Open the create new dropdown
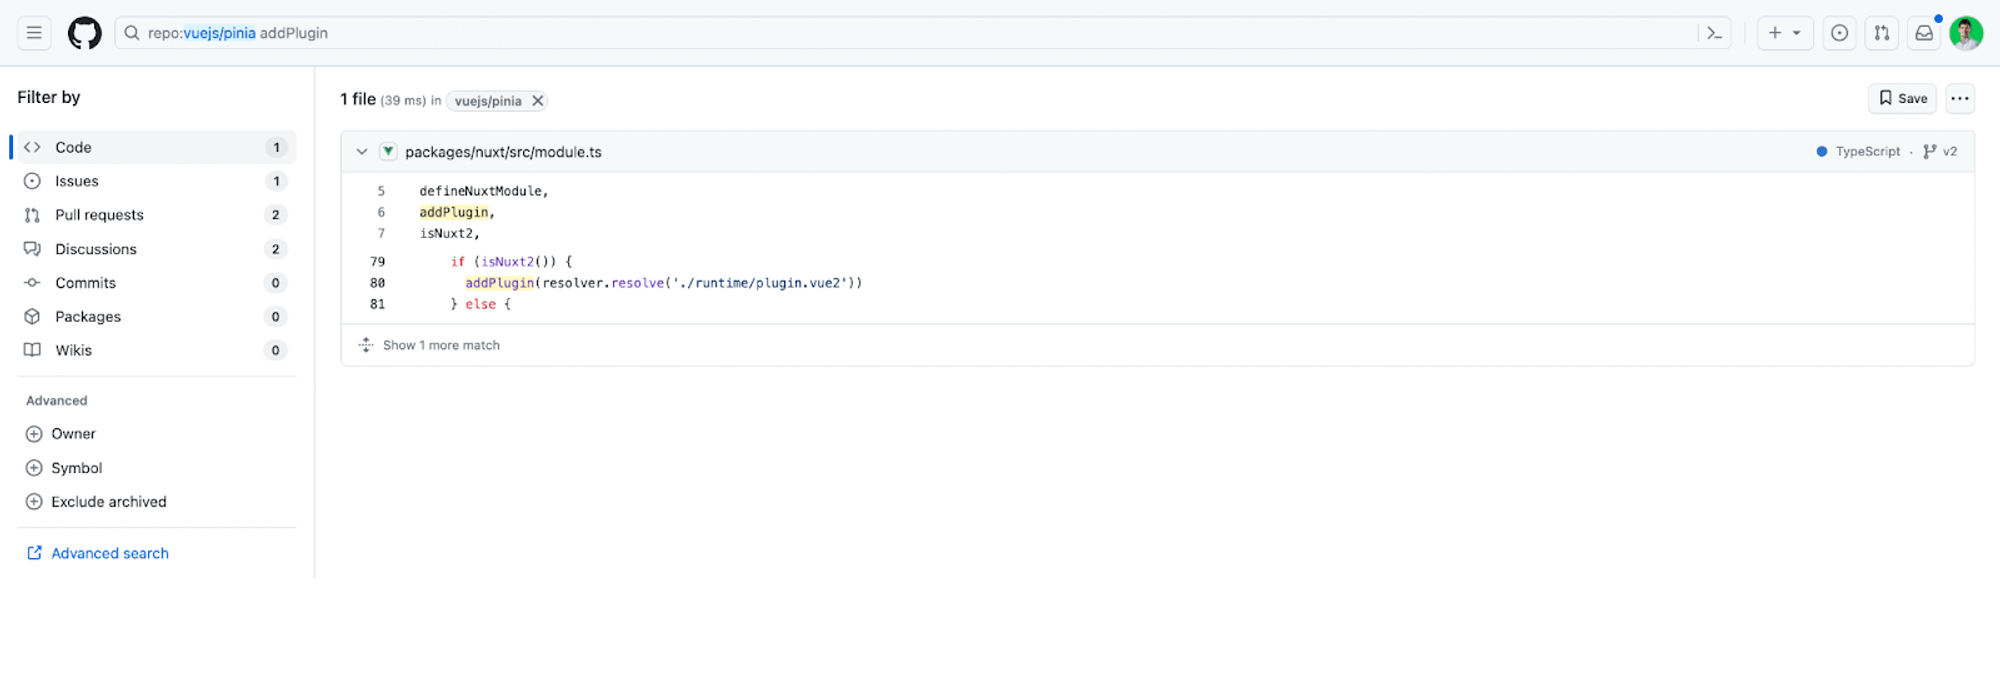 click(1784, 33)
